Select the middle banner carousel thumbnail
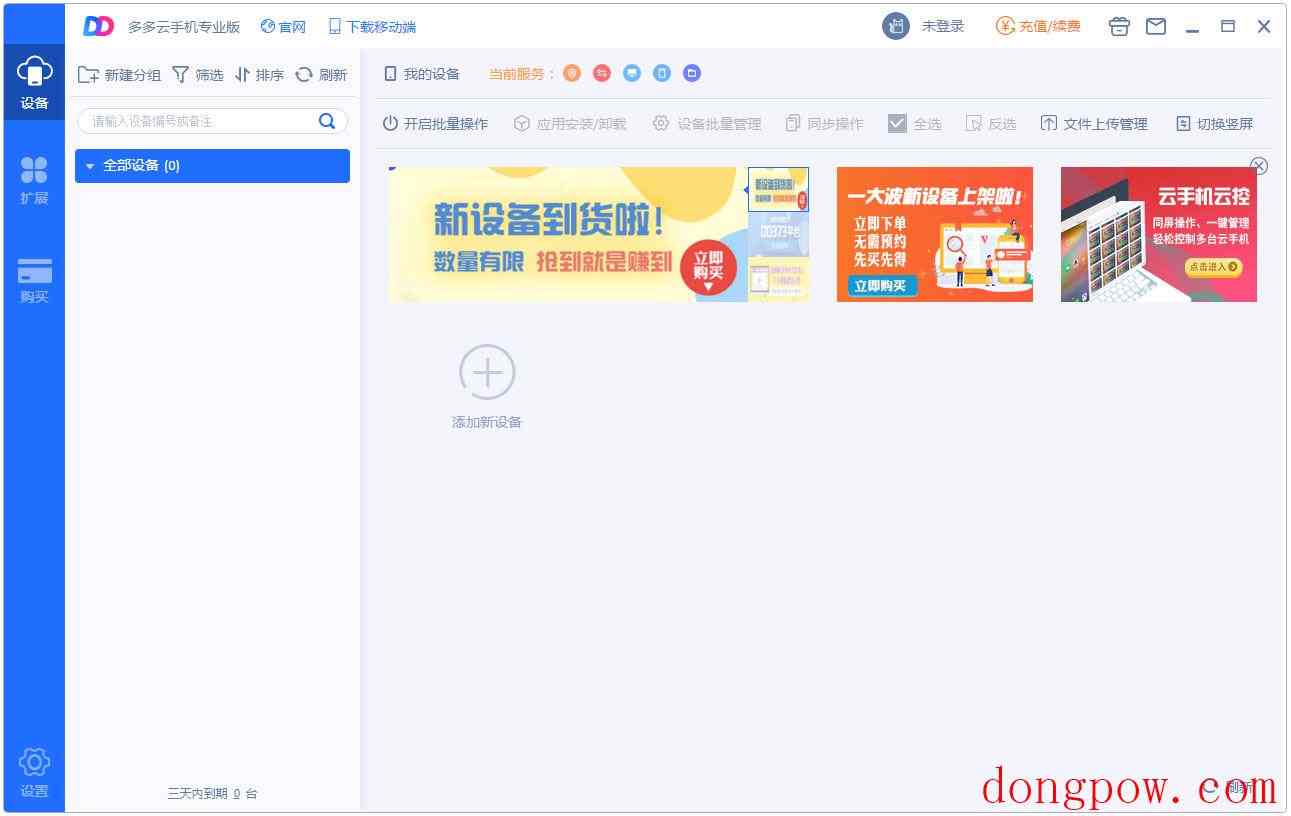 click(x=778, y=234)
